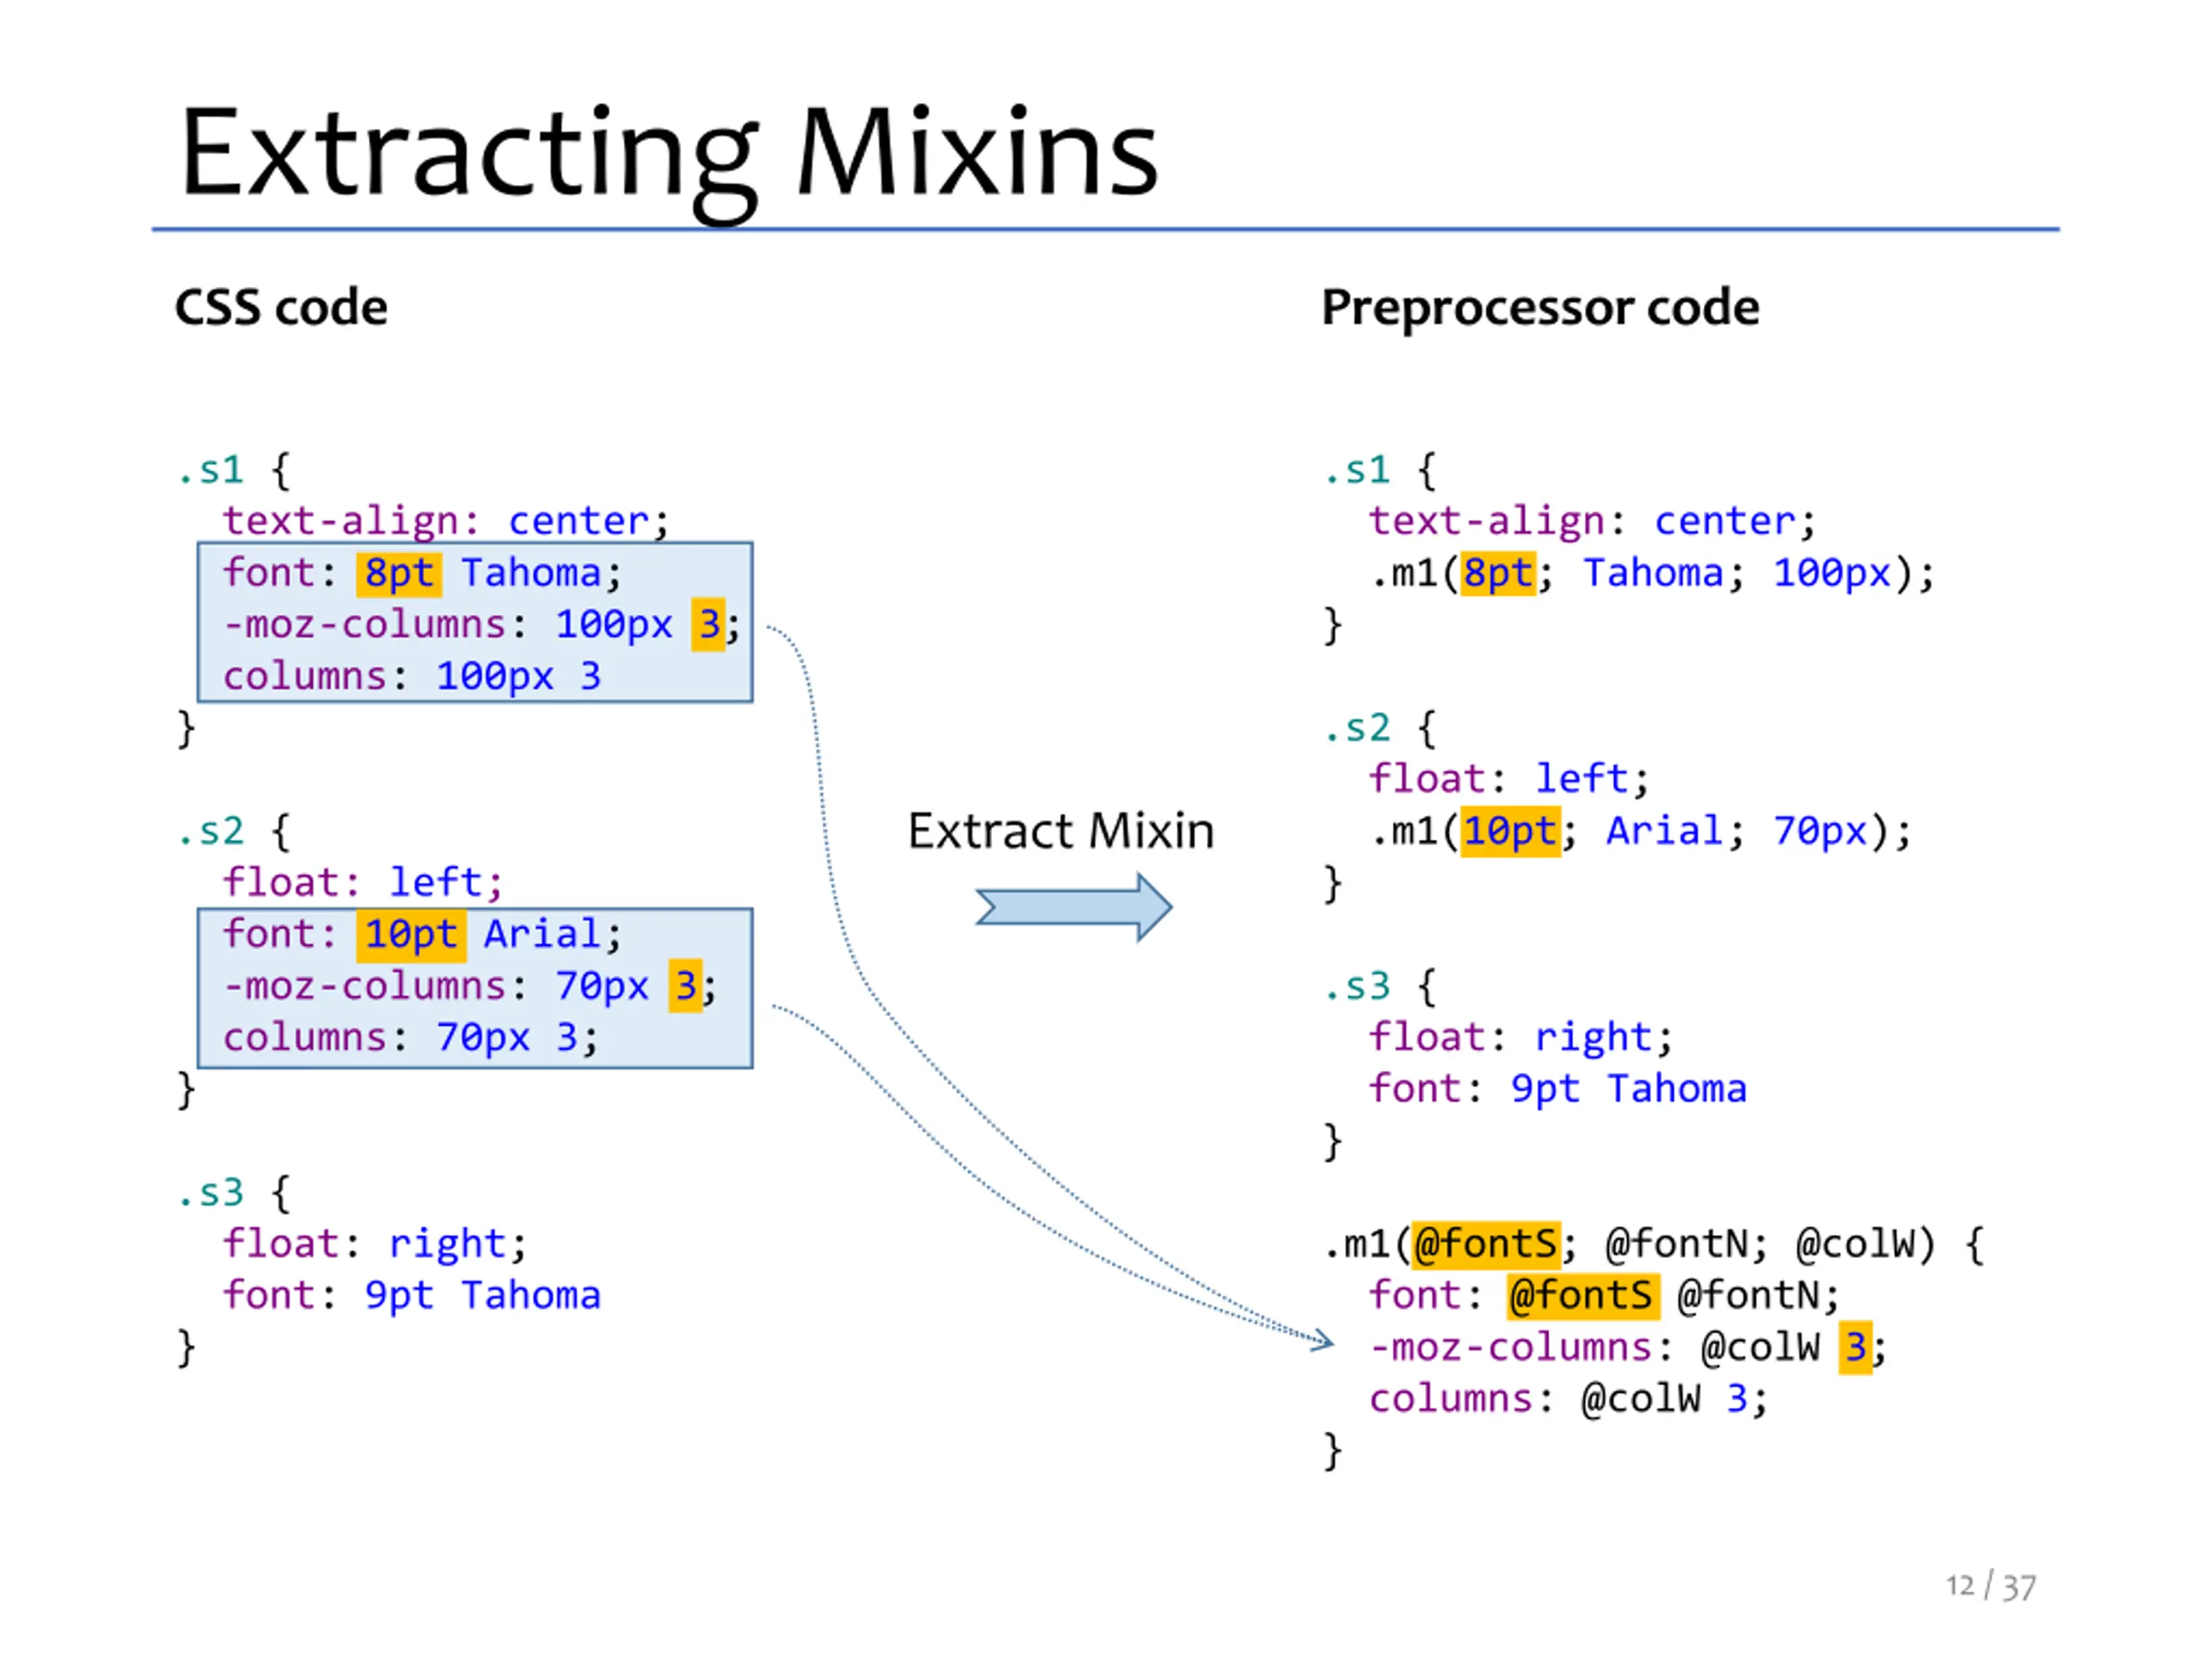Click the '.m1(@fontS; @fontN; @colW) {' mixin declaration
The image size is (2212, 1659).
click(x=1654, y=1244)
